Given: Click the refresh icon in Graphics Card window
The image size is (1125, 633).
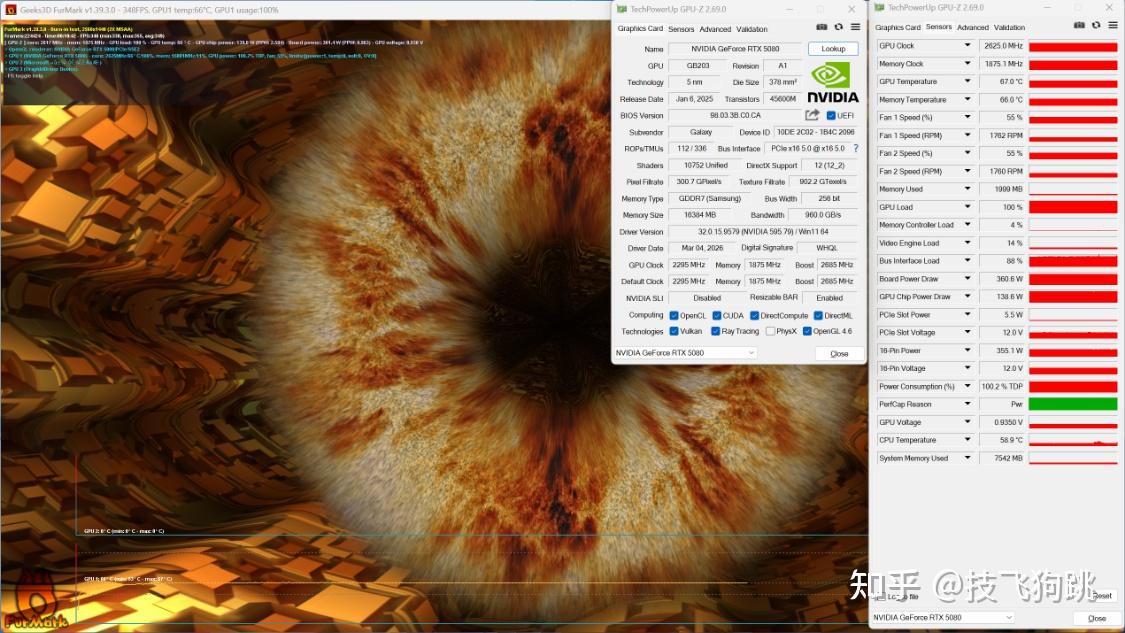Looking at the screenshot, I should tap(838, 27).
